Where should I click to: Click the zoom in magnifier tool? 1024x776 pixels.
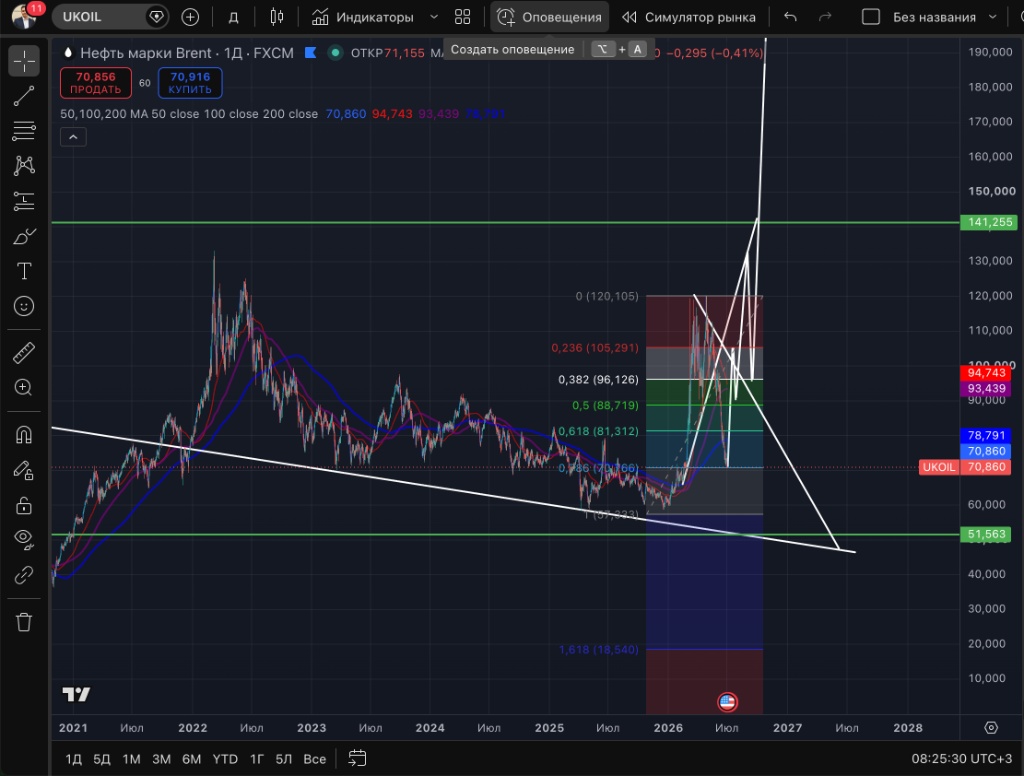click(24, 388)
